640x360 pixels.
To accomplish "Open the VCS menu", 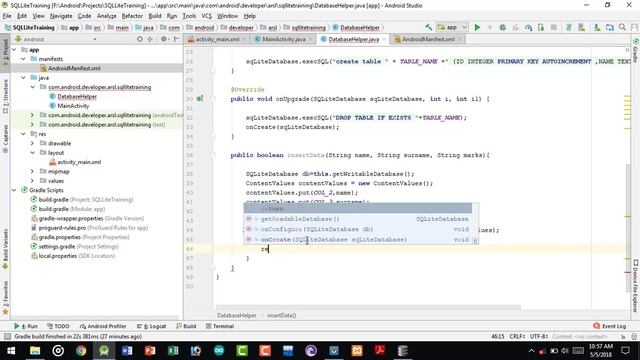I will pos(207,16).
